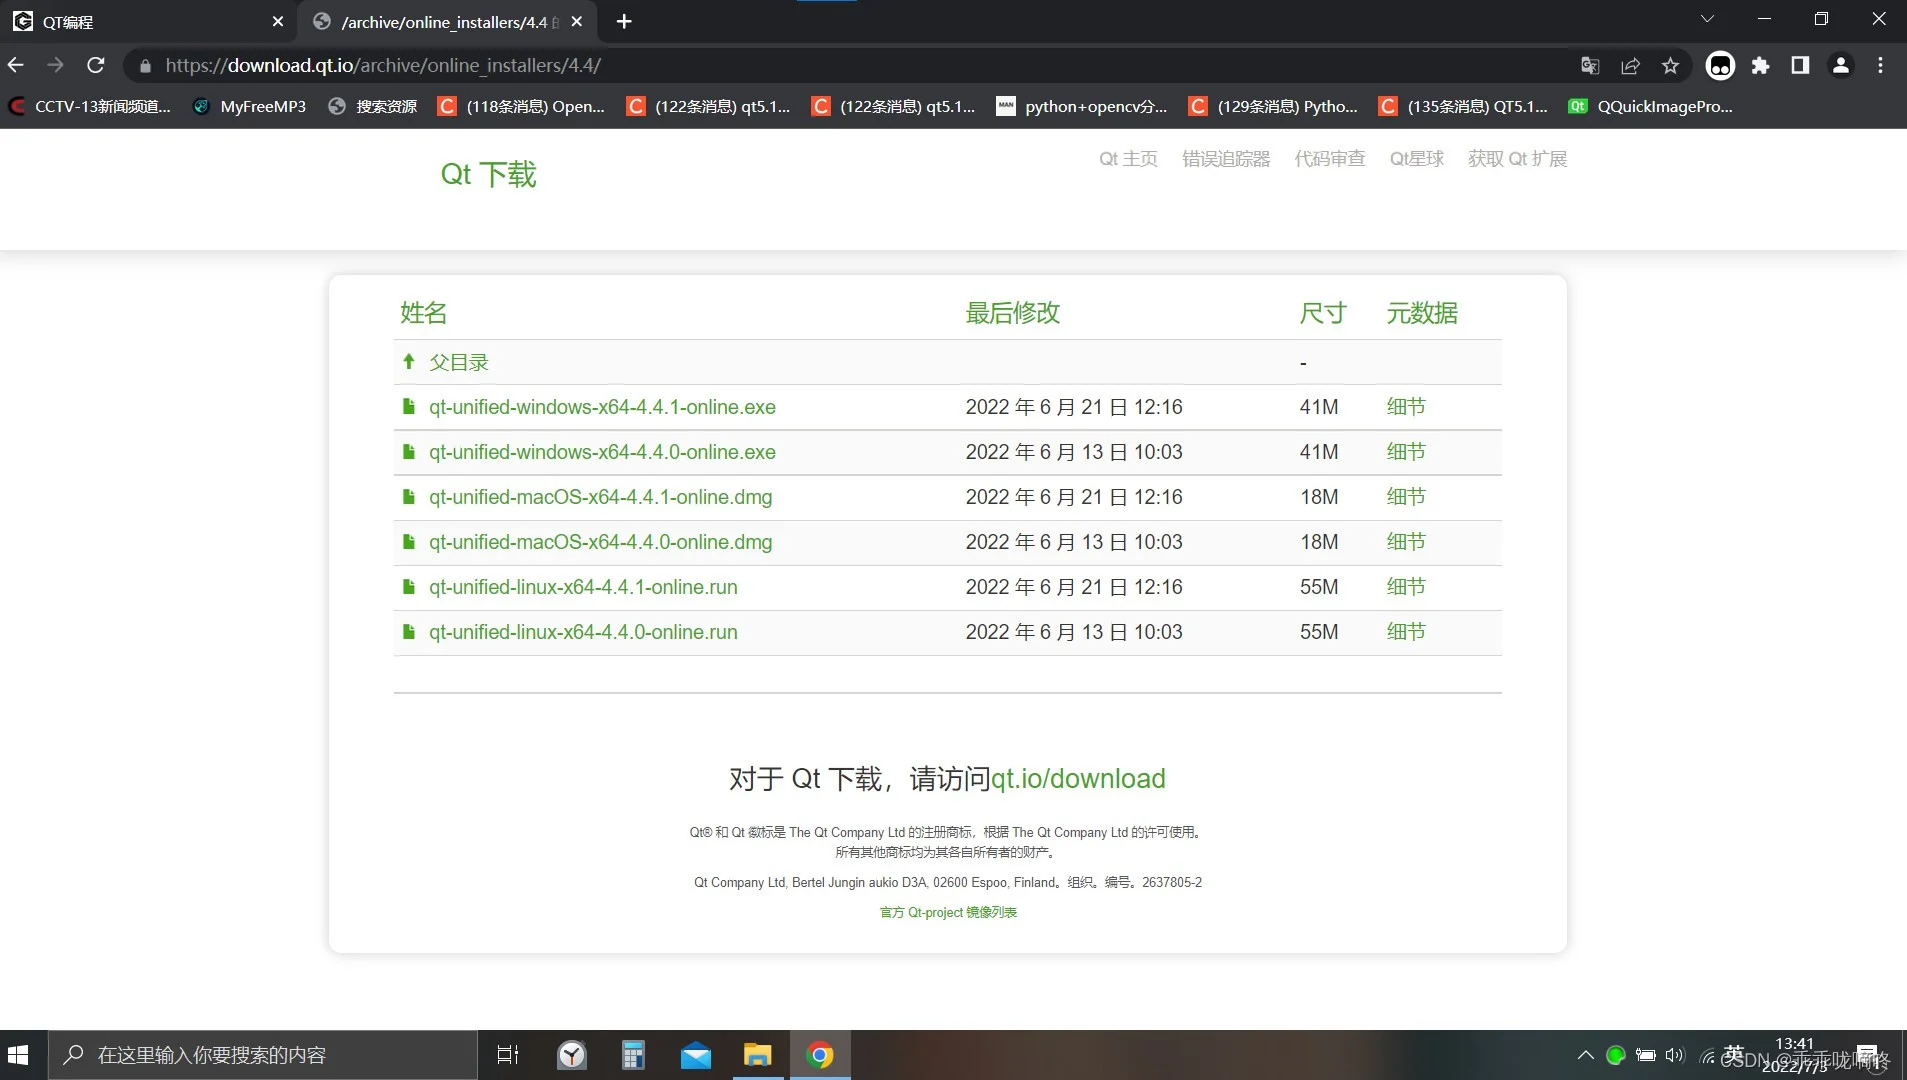
Task: Download qt-unified-windows-x64-4.4.0-online.exe
Action: pyautogui.click(x=602, y=452)
